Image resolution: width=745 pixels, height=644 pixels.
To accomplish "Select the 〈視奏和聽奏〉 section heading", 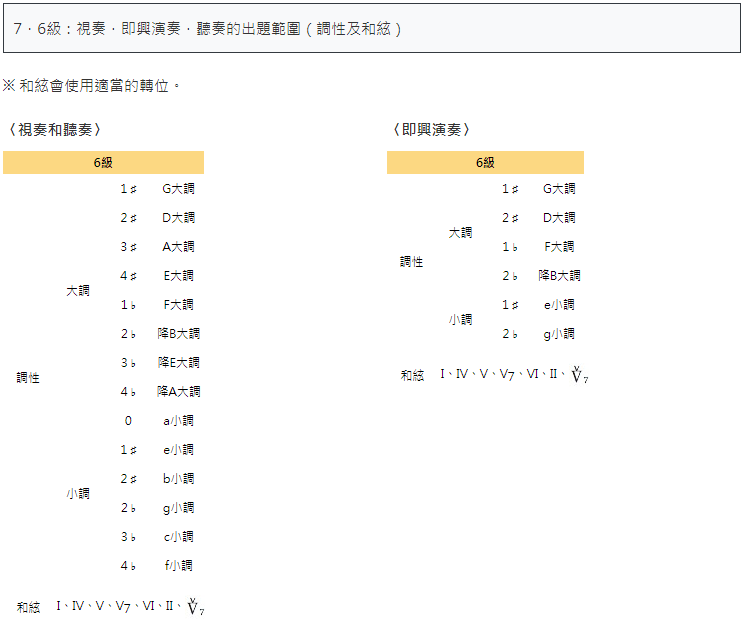I will coord(55,130).
